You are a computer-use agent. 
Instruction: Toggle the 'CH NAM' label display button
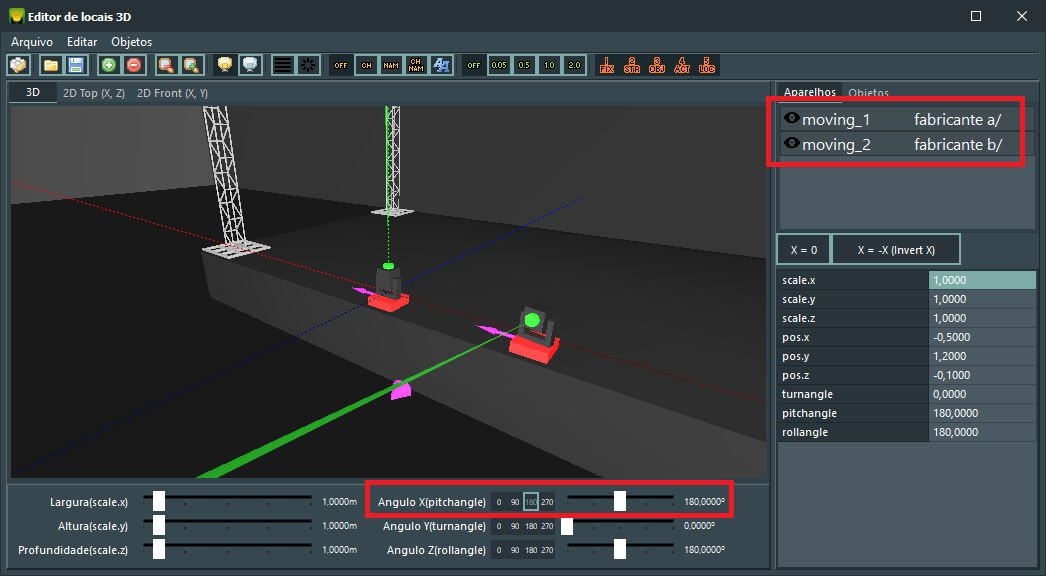416,65
